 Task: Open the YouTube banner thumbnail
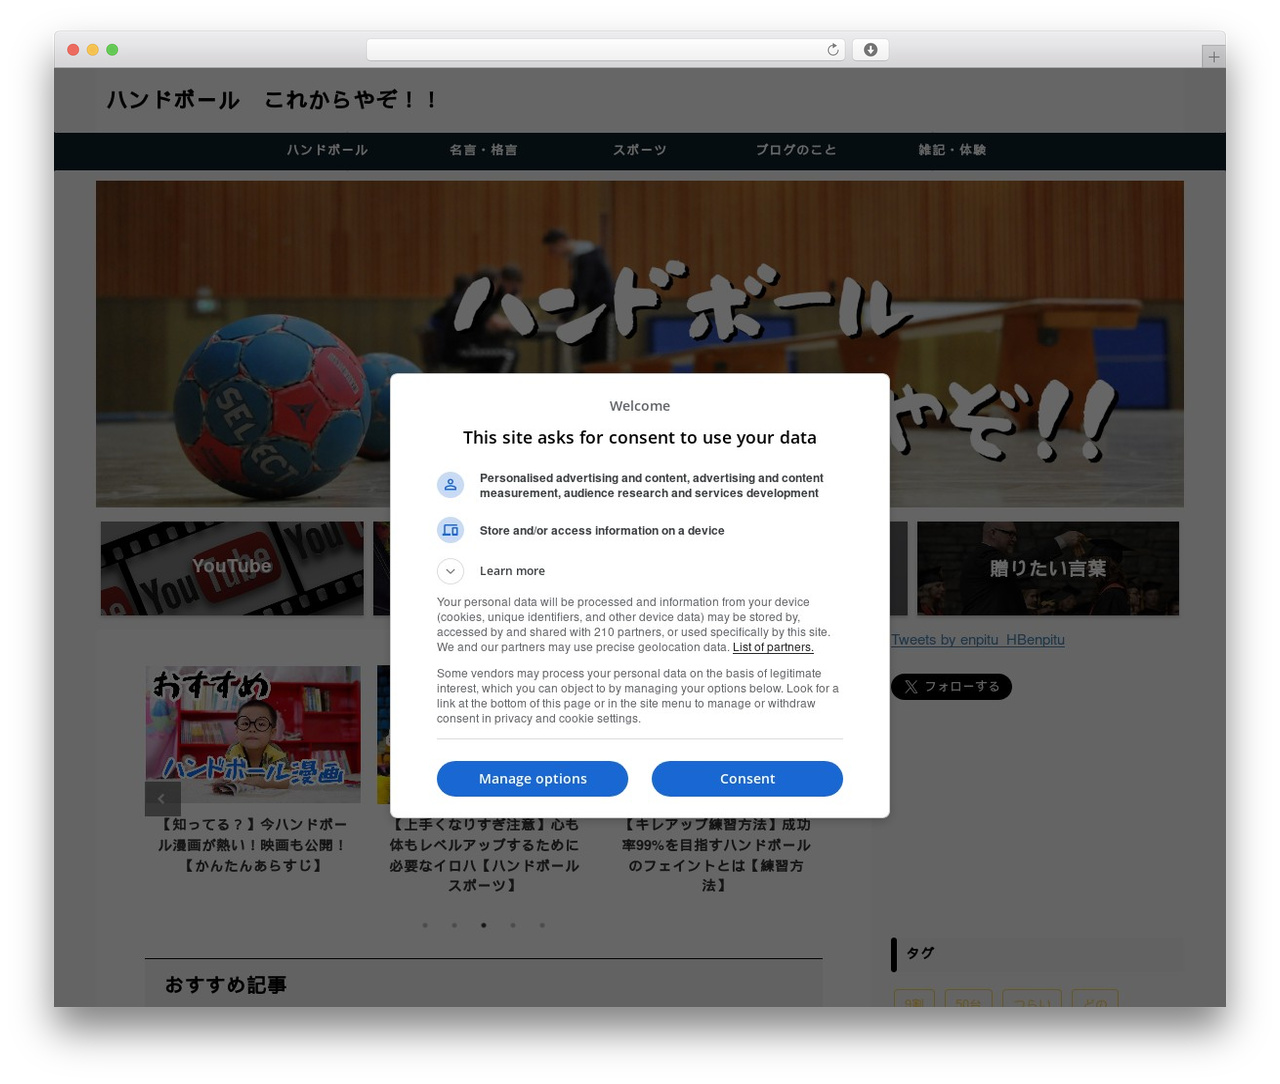[232, 568]
